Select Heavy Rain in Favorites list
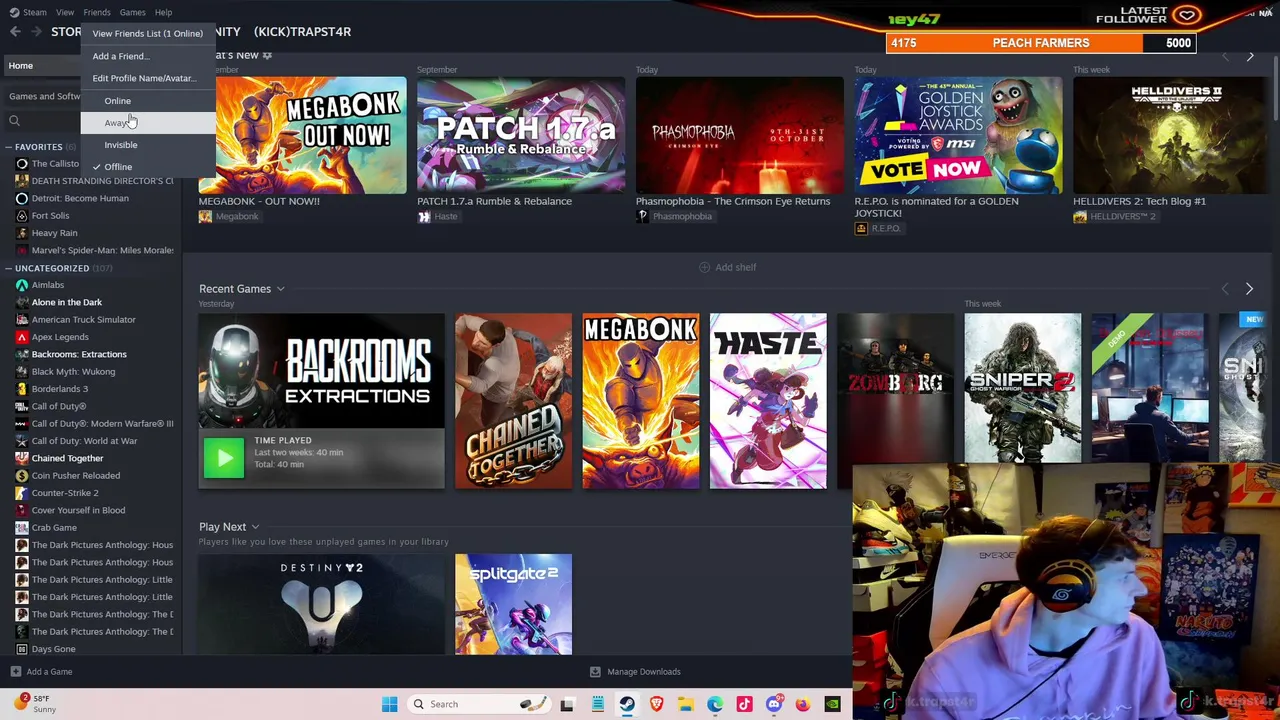 tap(54, 233)
